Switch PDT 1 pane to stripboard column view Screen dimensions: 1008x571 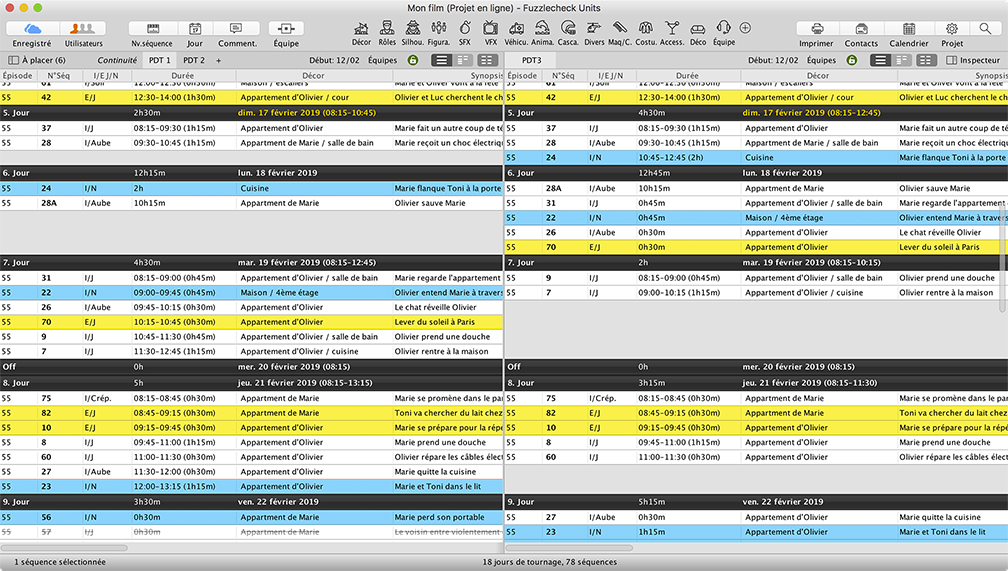coord(464,60)
